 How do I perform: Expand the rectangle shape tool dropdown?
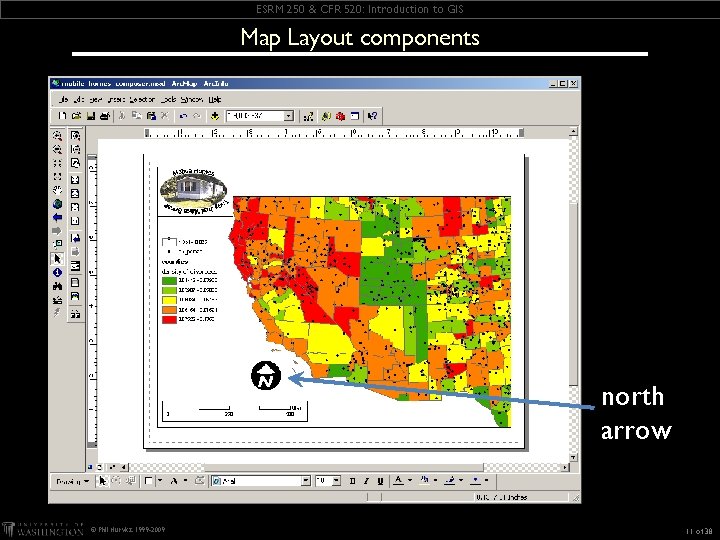[x=160, y=481]
